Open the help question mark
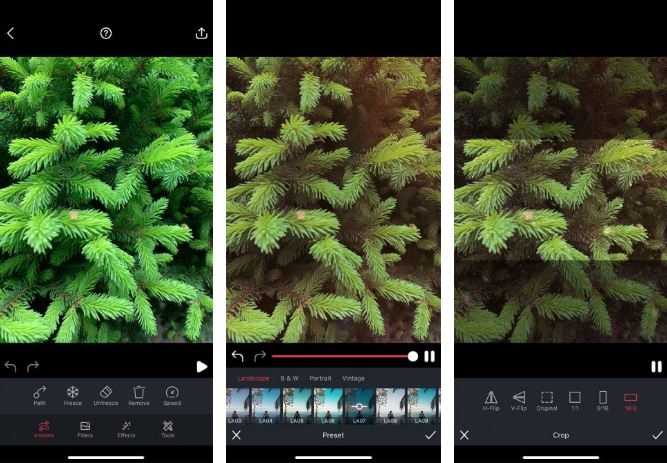Screen dimensions: 667x463 (106, 33)
